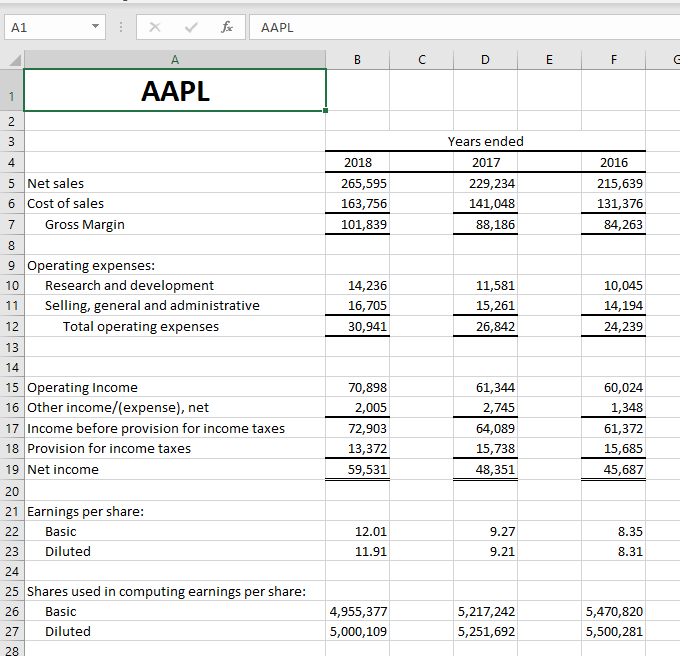680x656 pixels.
Task: Click the 'Operating expenses:' label cell
Action: (x=175, y=265)
